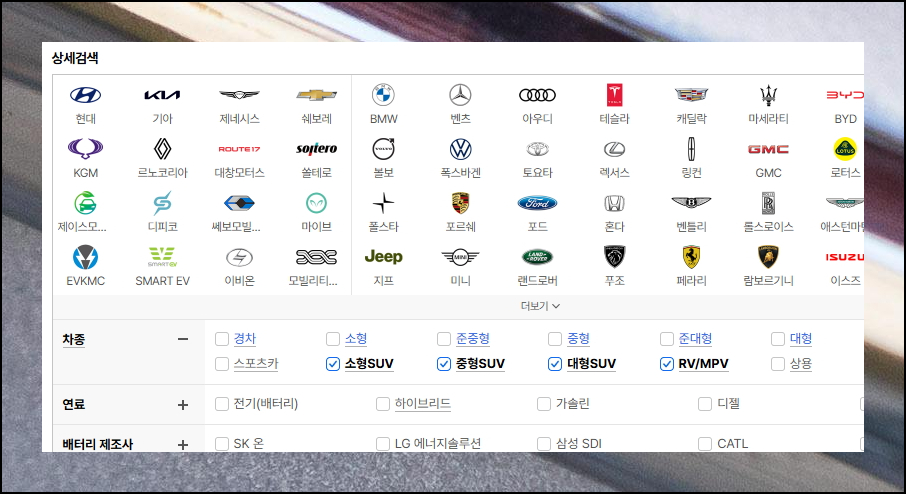Choose the Cadillac (캐딜락) logo
Image resolution: width=906 pixels, height=494 pixels.
pos(691,95)
